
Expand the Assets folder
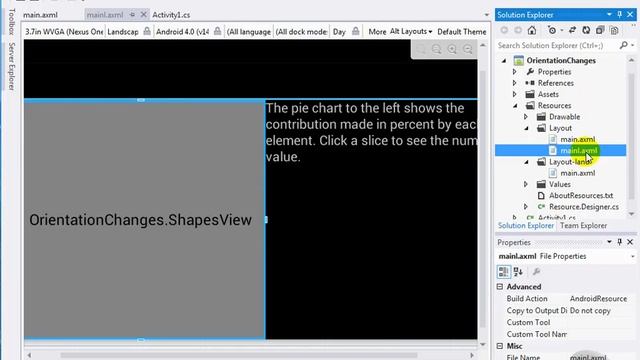click(x=515, y=94)
